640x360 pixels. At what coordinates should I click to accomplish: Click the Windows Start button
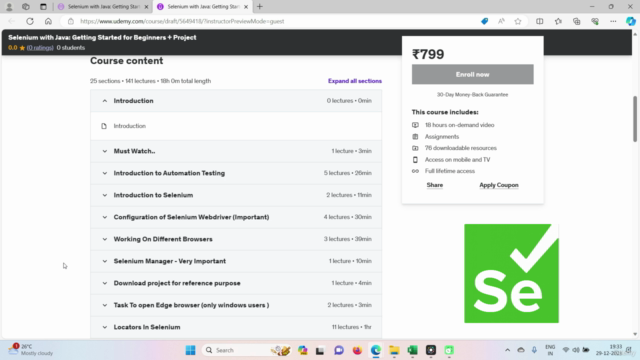pos(190,350)
